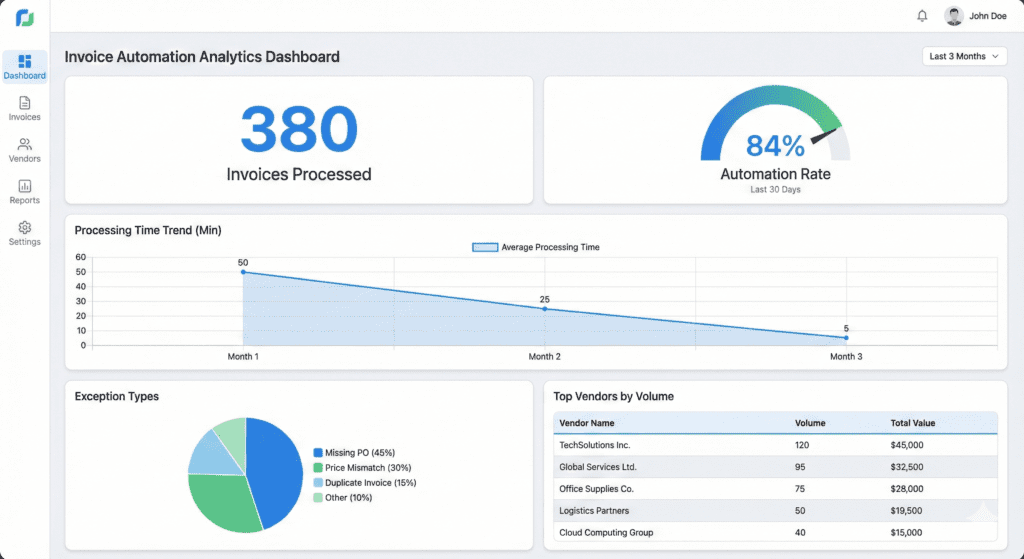Viewport: 1024px width, 559px height.
Task: Open the Vendors people icon
Action: [x=25, y=144]
